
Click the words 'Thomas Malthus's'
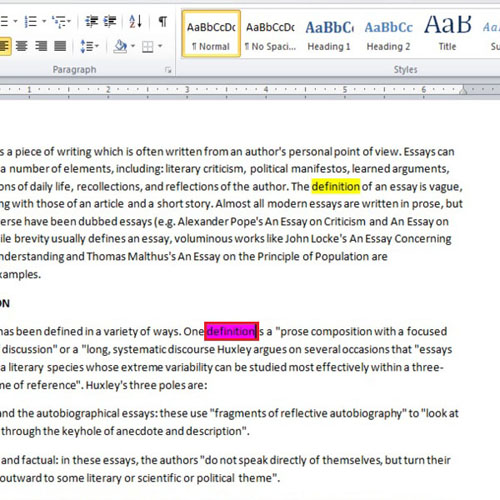click(x=131, y=257)
